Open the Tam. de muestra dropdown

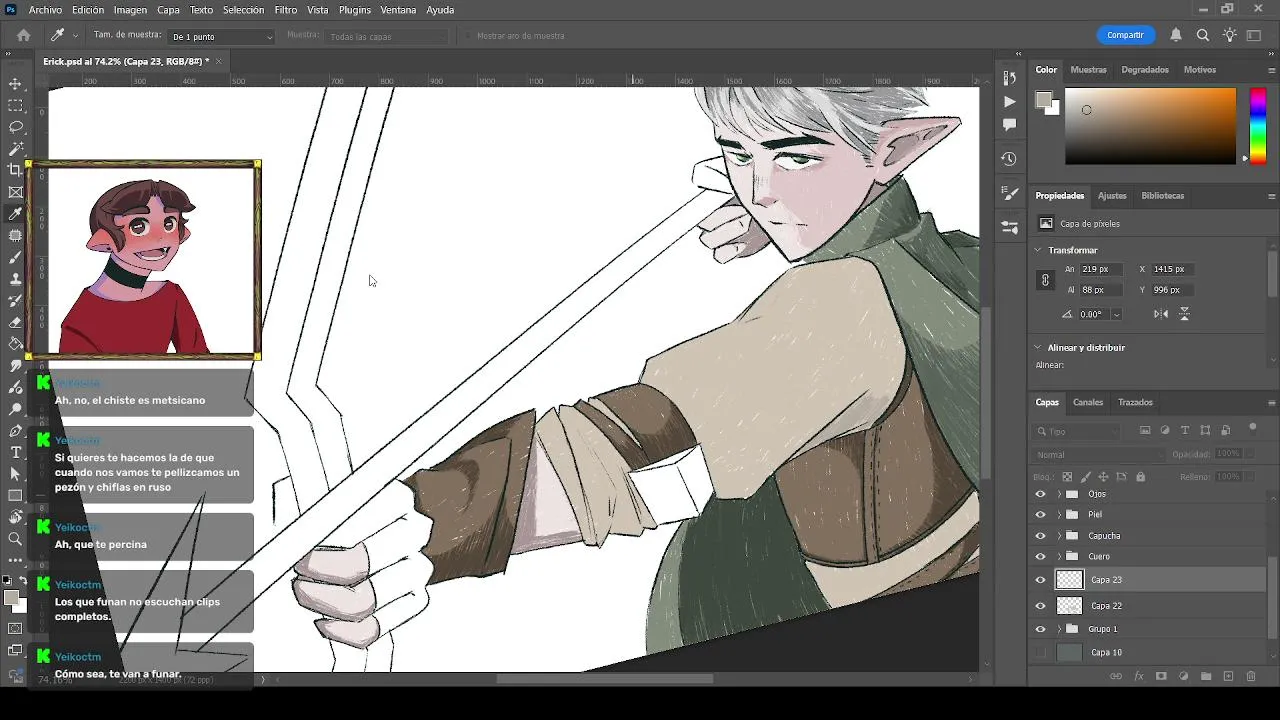[x=221, y=37]
